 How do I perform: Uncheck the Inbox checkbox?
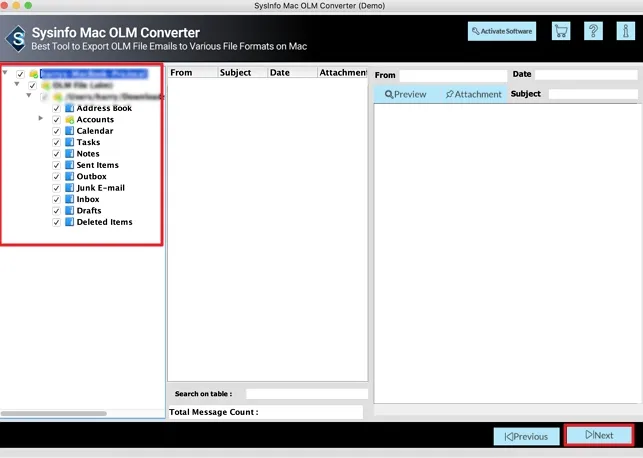tap(57, 200)
